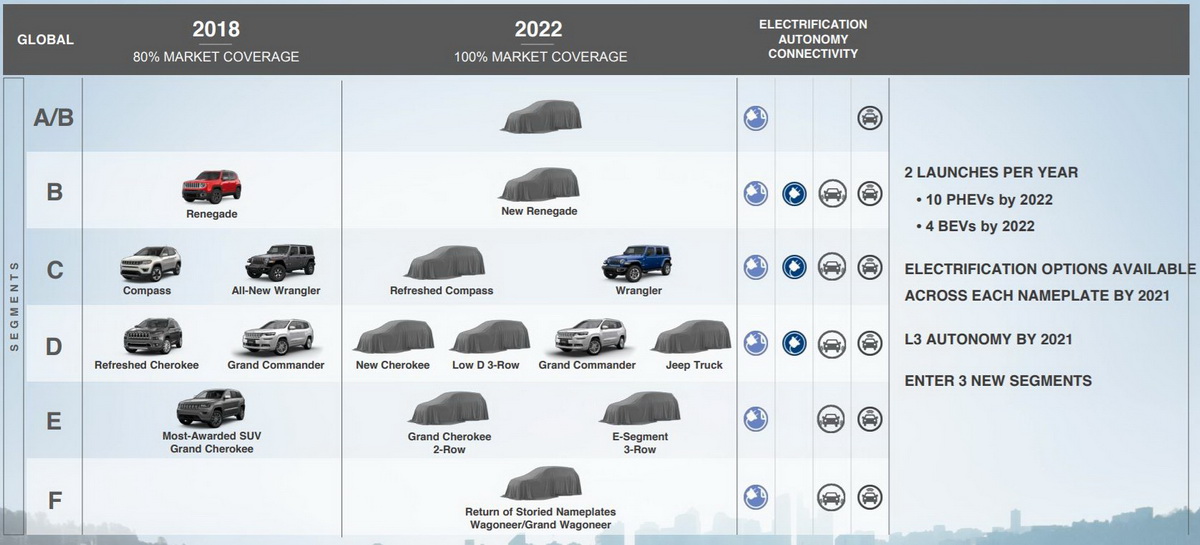Click the 2022 column heading
This screenshot has width=1200, height=545.
click(540, 30)
